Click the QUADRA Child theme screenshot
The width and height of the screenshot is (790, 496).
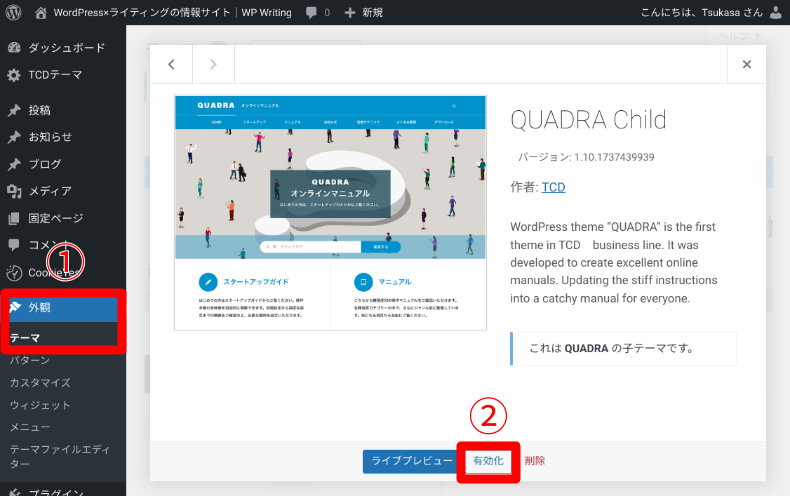pyautogui.click(x=331, y=213)
